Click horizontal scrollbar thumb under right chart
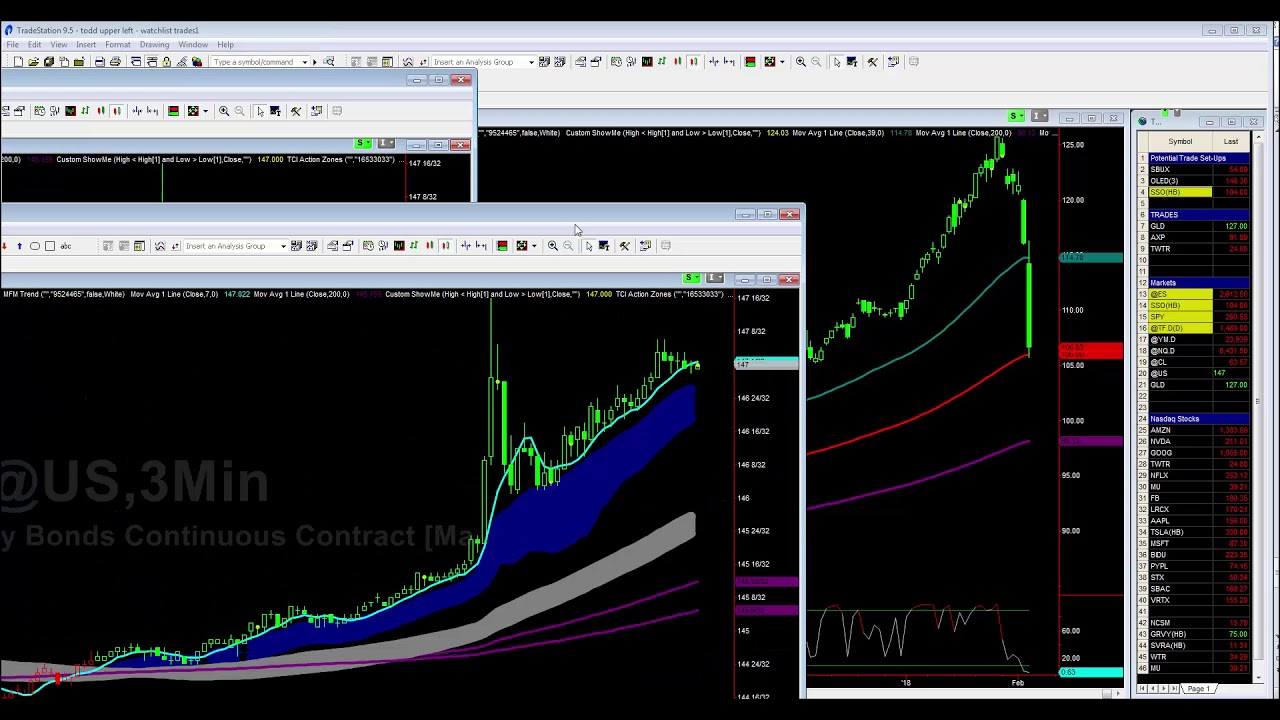This screenshot has height=720, width=1280. click(x=1107, y=694)
